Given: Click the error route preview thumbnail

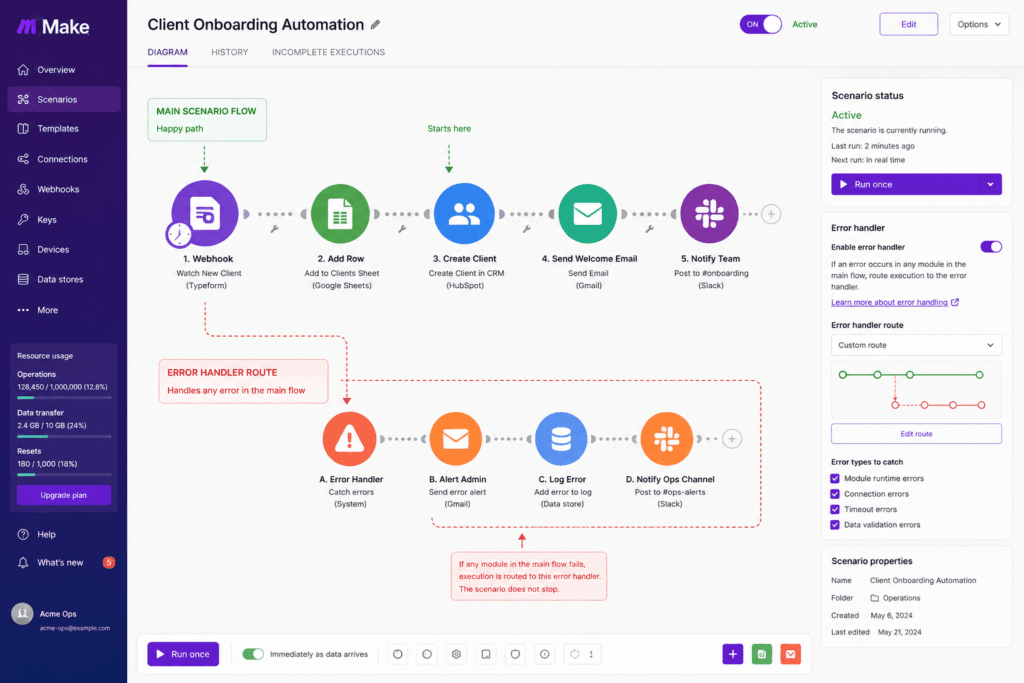Looking at the screenshot, I should [x=916, y=390].
